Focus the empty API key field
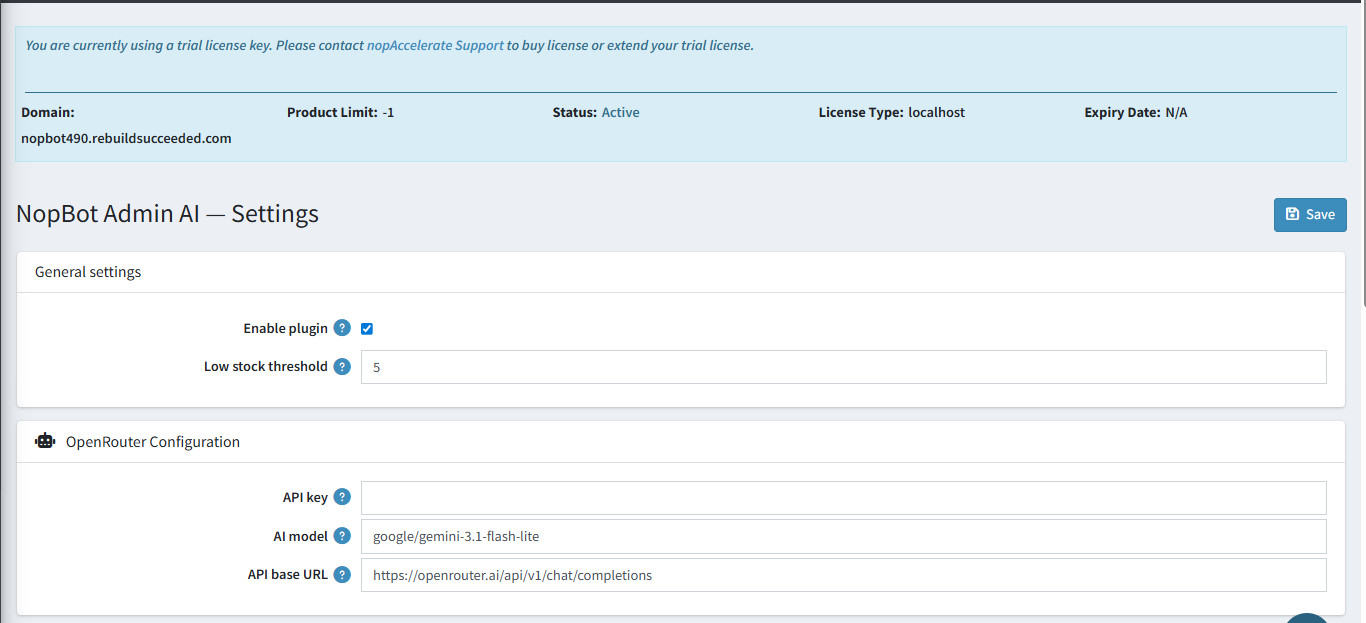Screen dimensions: 1366x623 coord(843,498)
